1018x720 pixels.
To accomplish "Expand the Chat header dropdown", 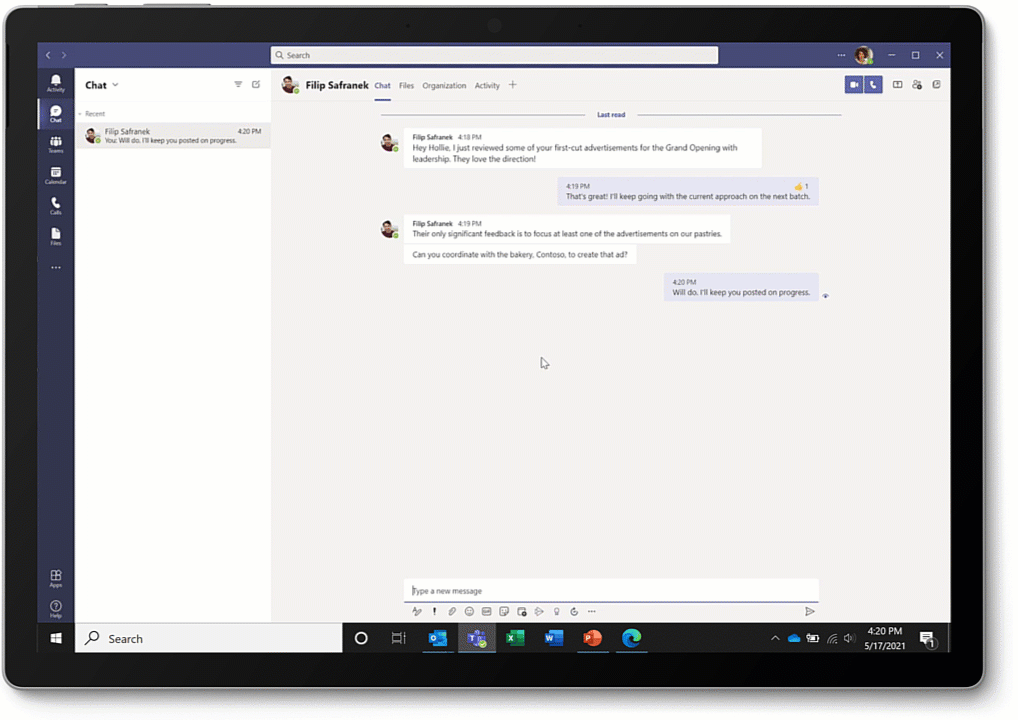I will point(116,86).
